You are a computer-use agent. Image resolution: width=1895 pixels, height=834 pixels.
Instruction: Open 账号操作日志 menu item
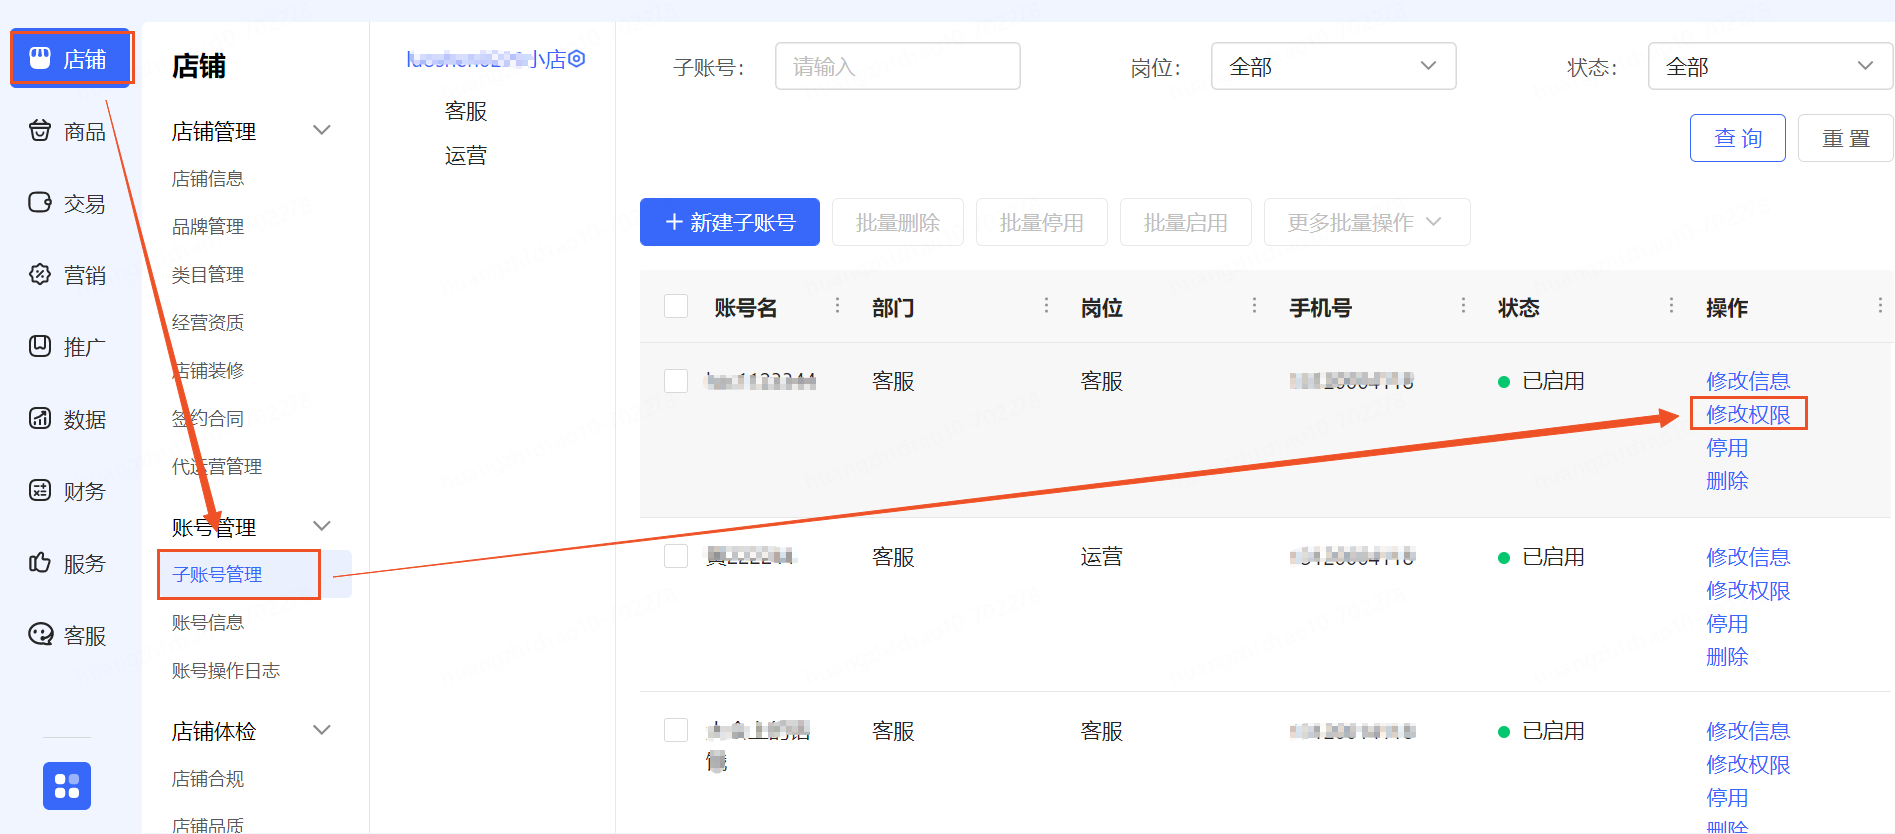pos(226,671)
